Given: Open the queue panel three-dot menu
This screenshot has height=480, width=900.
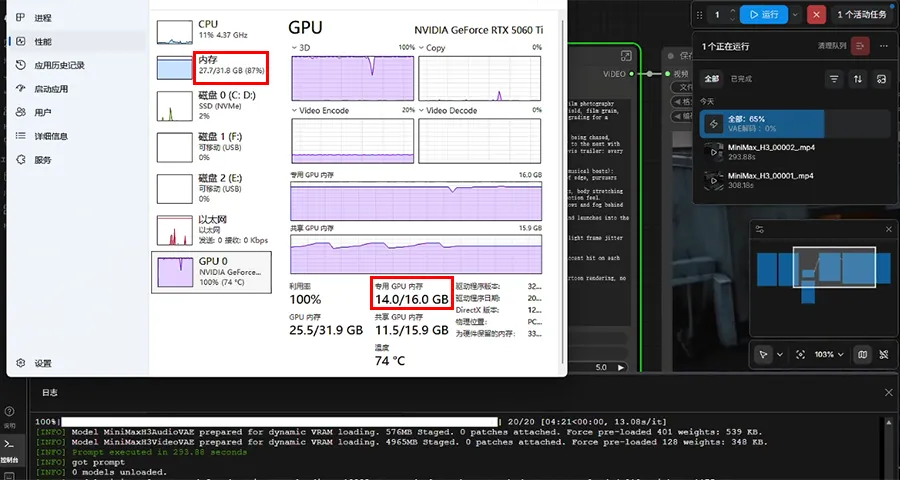Looking at the screenshot, I should tap(883, 46).
